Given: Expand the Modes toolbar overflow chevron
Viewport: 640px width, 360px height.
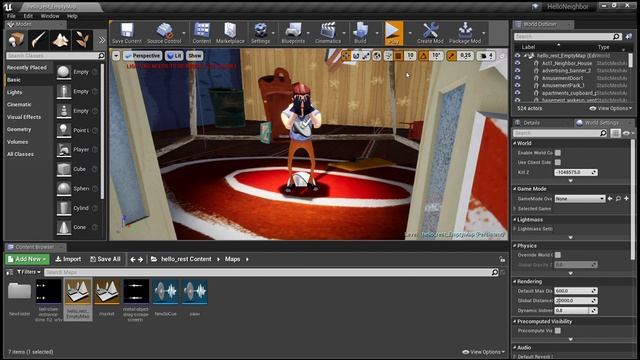Looking at the screenshot, I should tap(101, 40).
